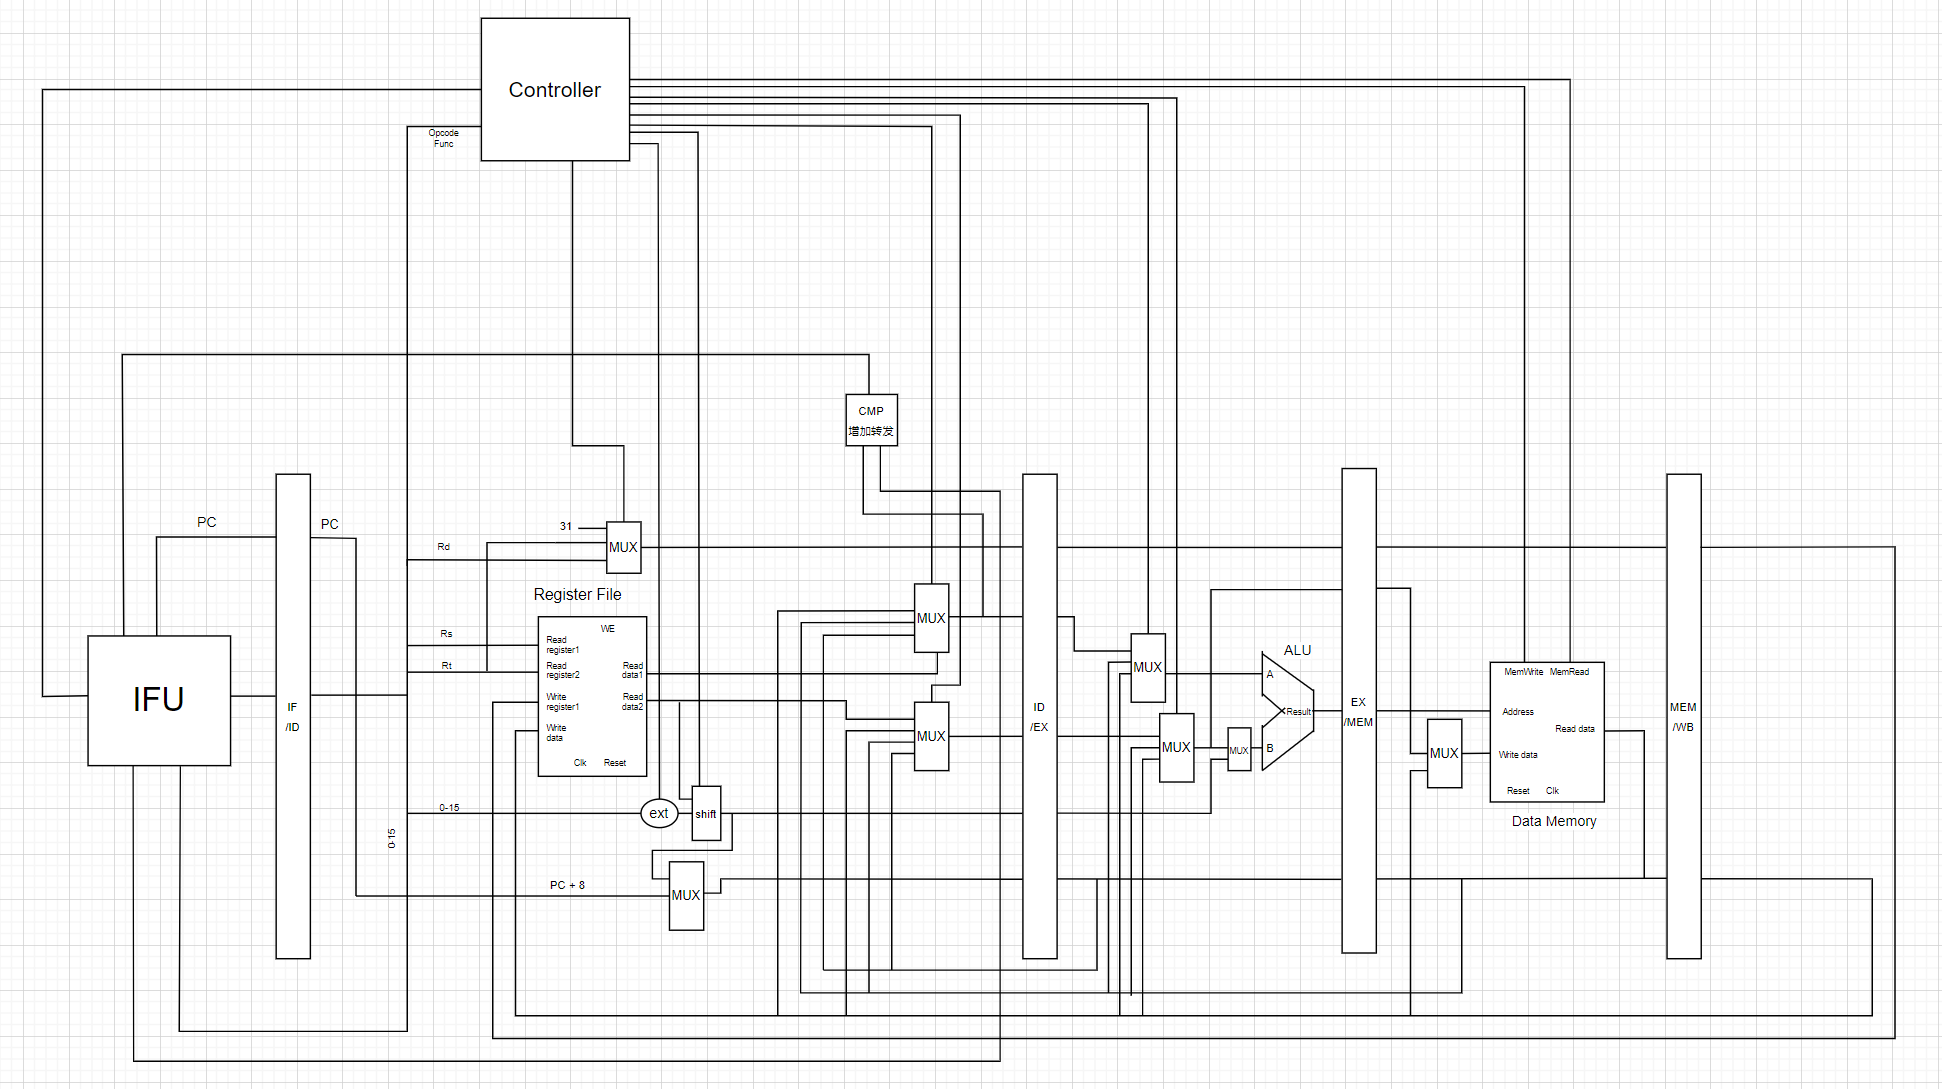Select the MUX feeding ALU input A
1942x1089 pixels.
[x=1148, y=667]
